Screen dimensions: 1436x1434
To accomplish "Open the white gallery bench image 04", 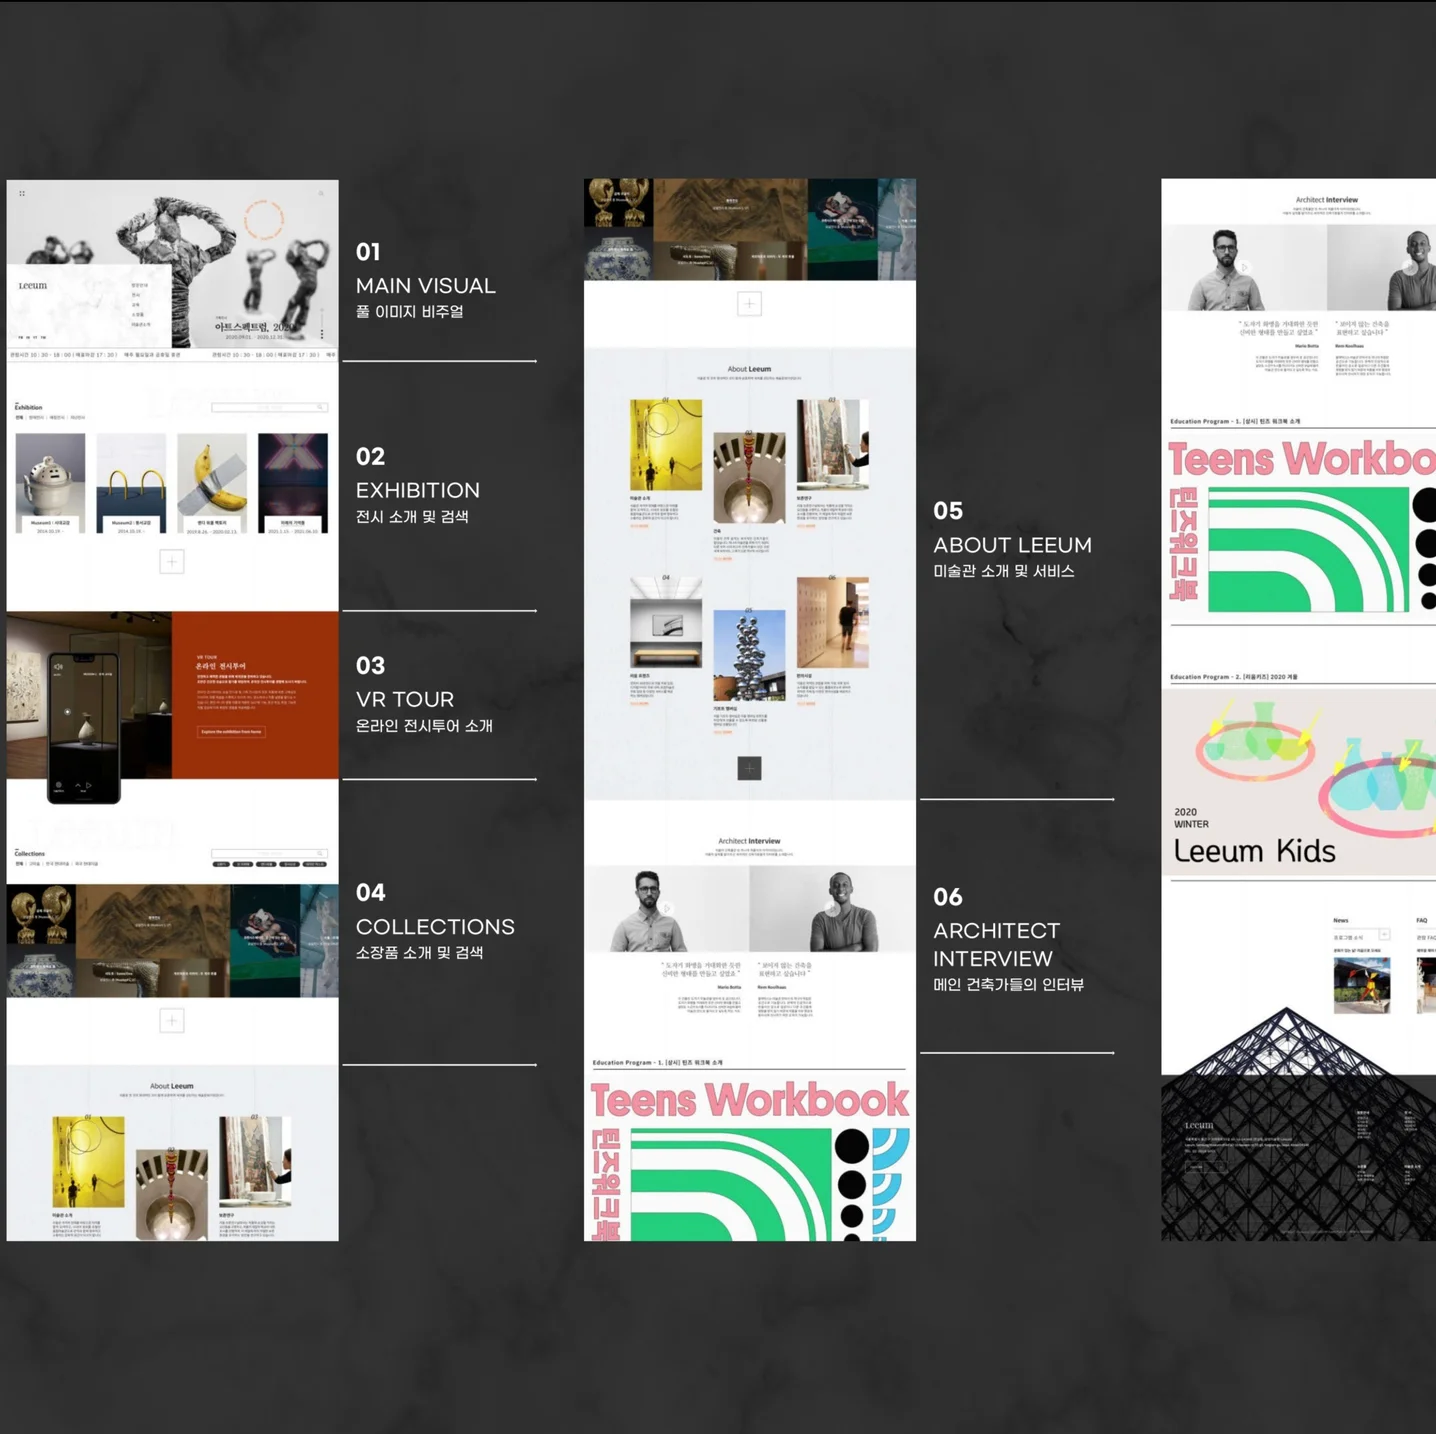I will (x=666, y=622).
